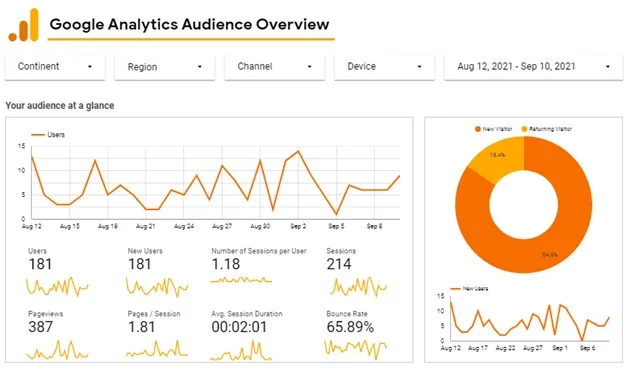Click the Google Analytics bar-chart logo
Image resolution: width=628 pixels, height=371 pixels.
click(24, 25)
